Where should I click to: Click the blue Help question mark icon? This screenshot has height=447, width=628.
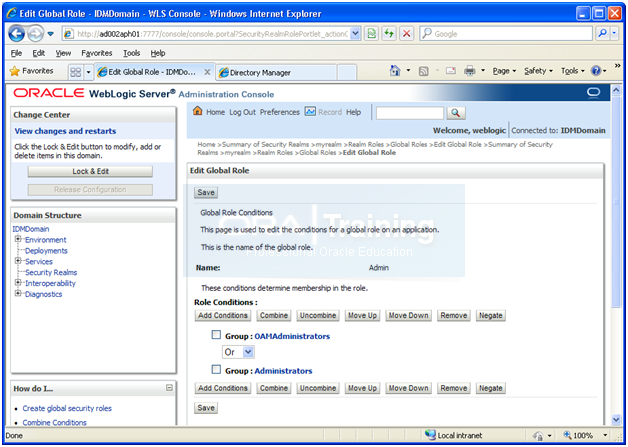[x=596, y=71]
